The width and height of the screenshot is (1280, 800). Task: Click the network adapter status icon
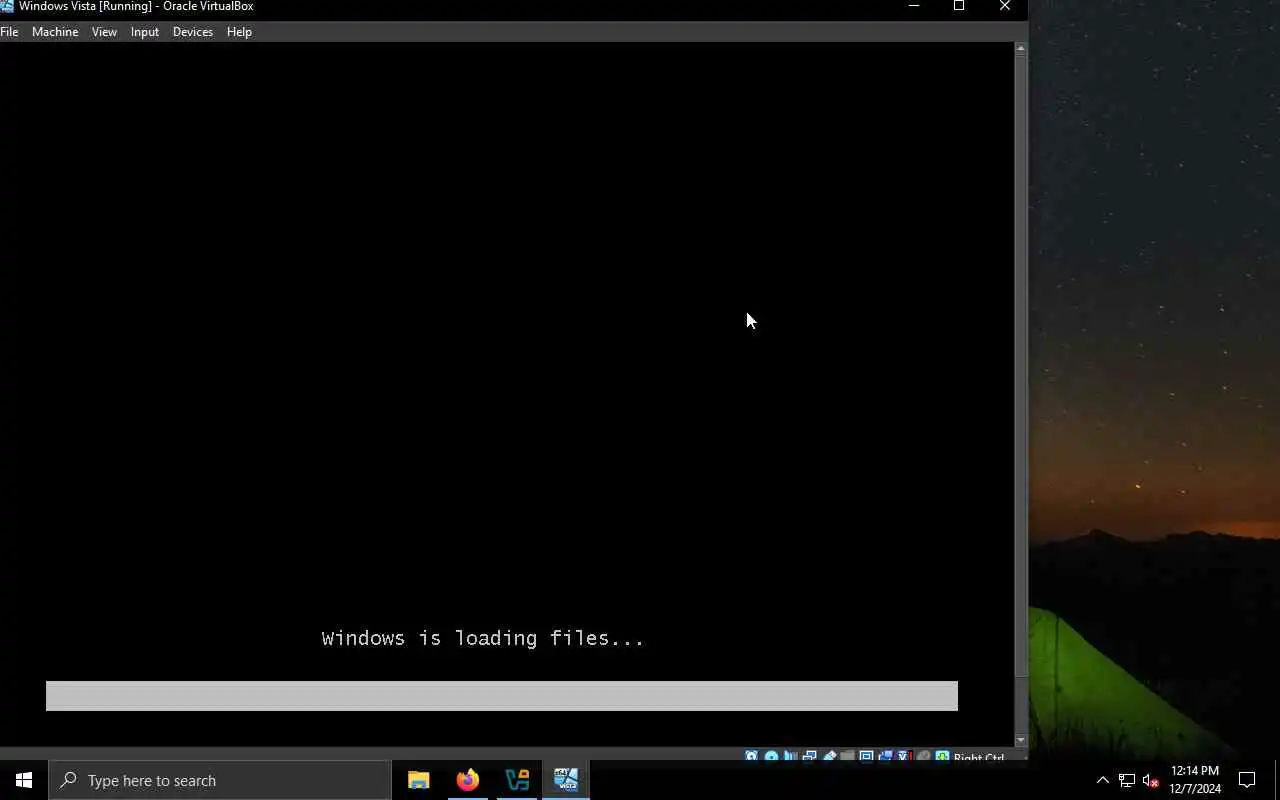[x=810, y=756]
